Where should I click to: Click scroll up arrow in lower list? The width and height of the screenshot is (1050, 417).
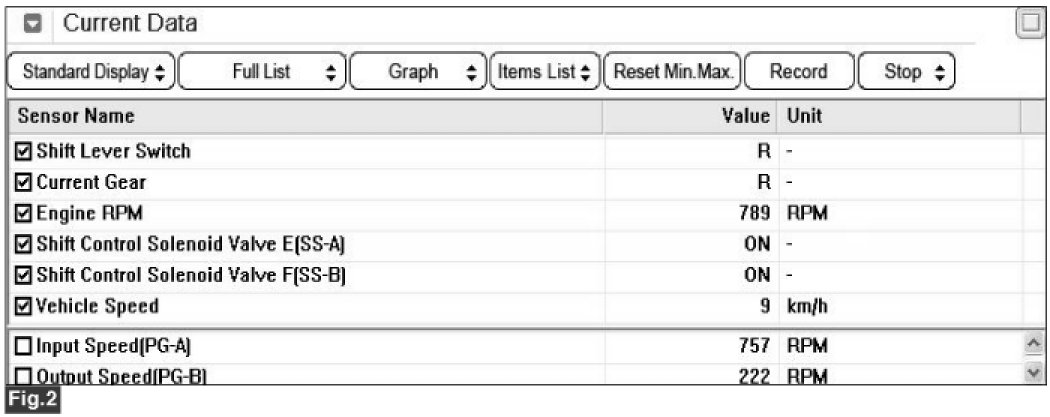(1034, 345)
